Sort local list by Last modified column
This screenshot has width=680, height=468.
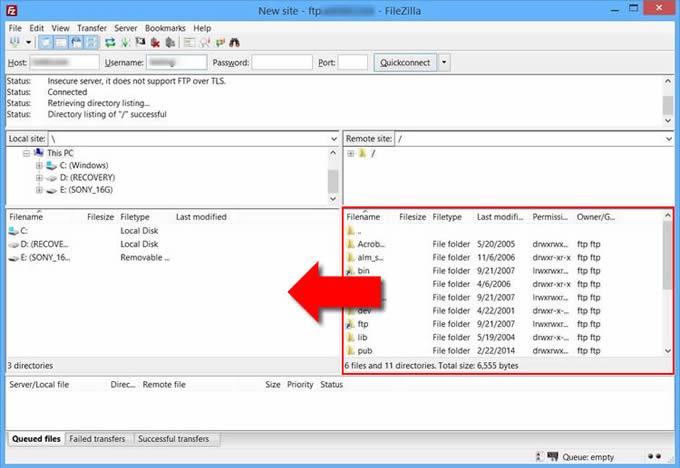click(x=201, y=217)
